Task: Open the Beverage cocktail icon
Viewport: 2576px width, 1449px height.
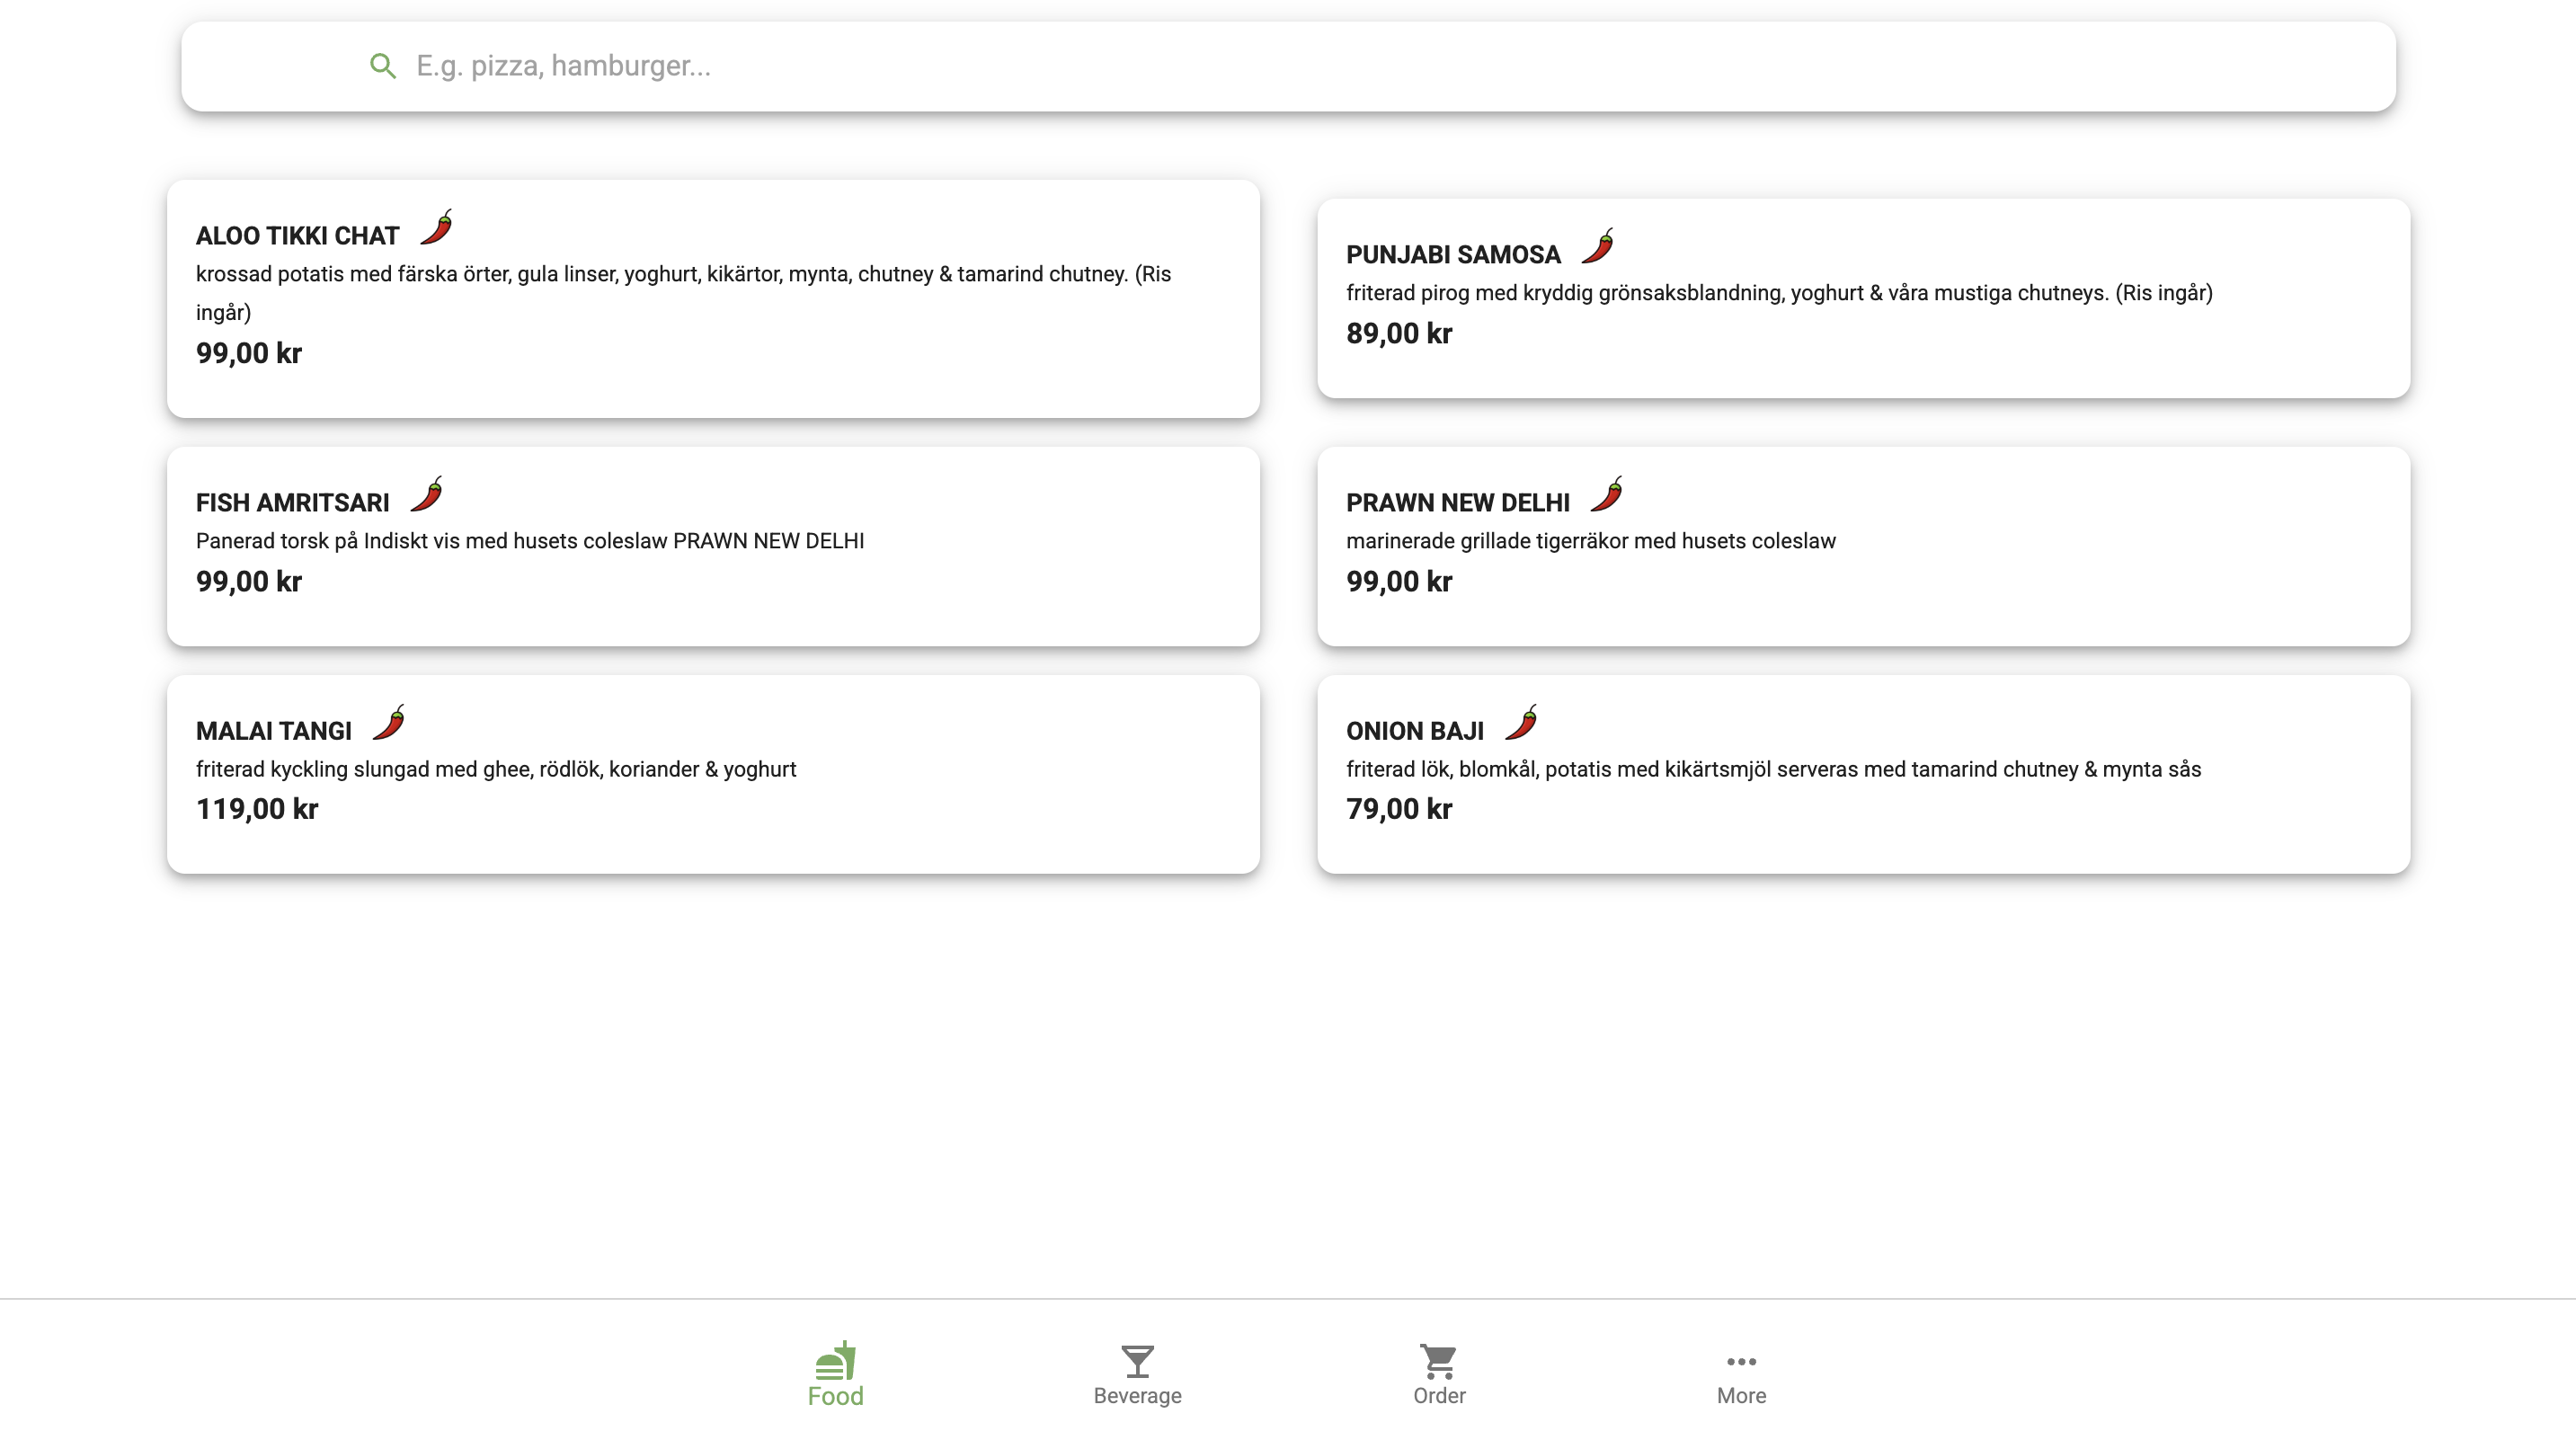Action: pos(1137,1362)
